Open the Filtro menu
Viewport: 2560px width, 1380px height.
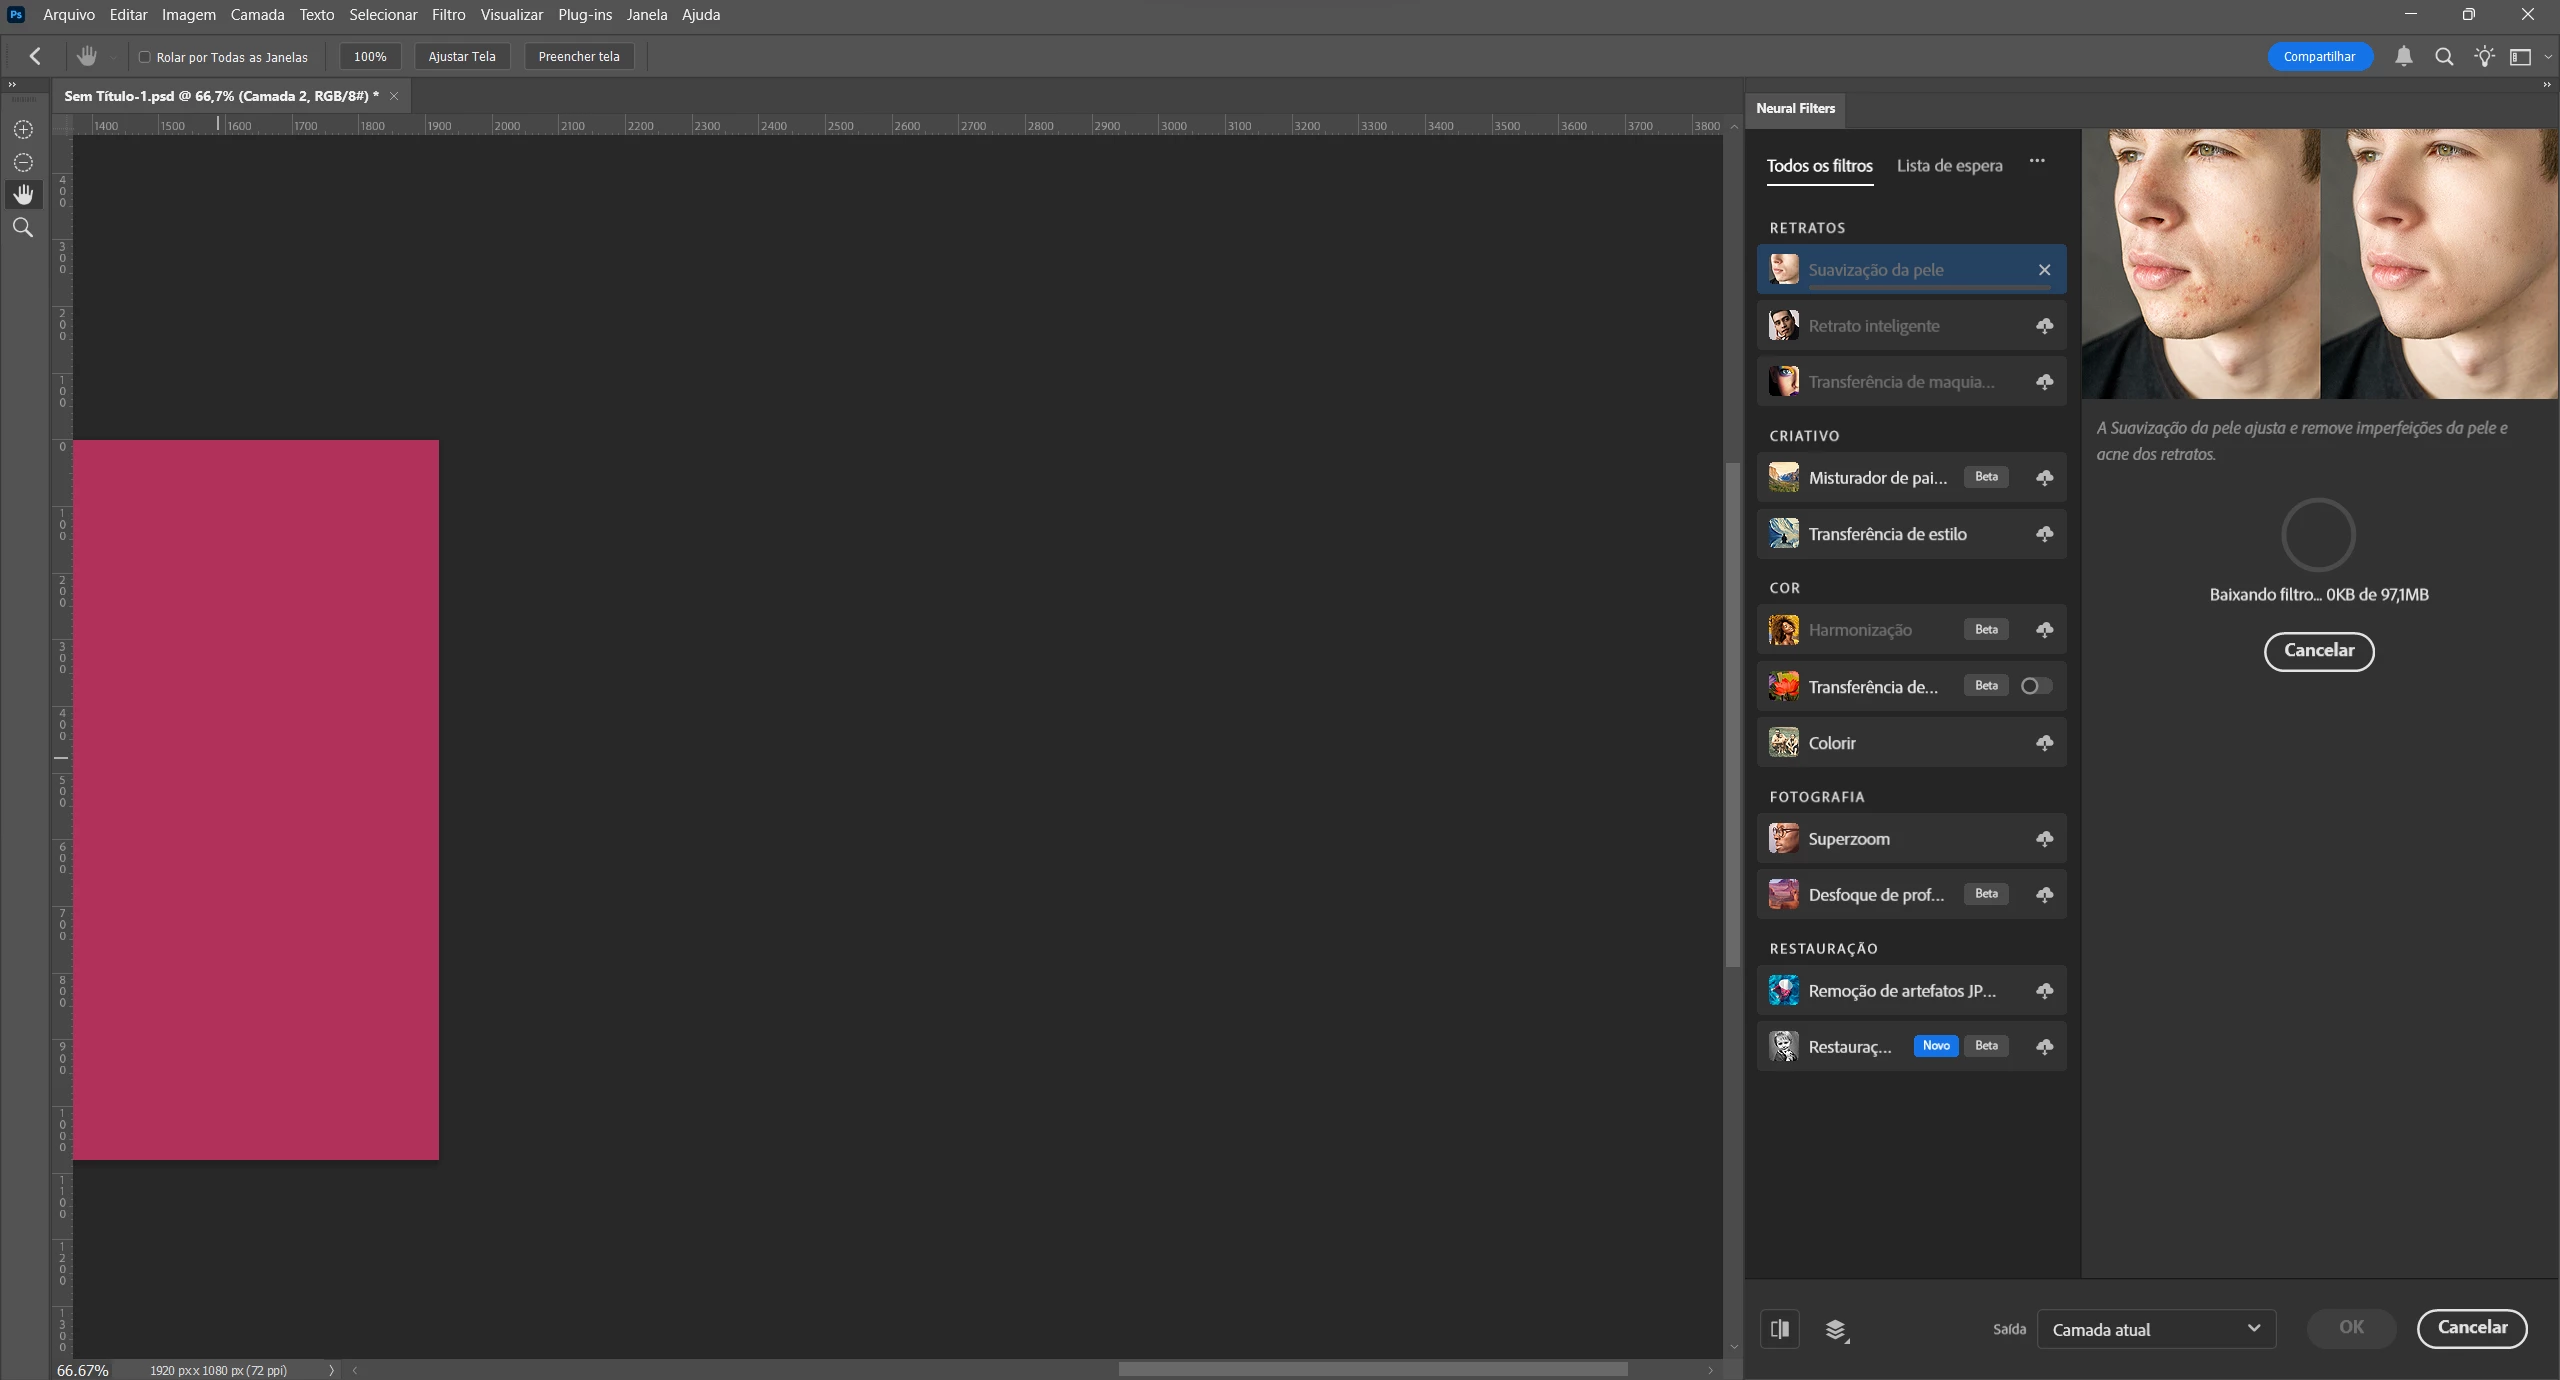(x=448, y=15)
